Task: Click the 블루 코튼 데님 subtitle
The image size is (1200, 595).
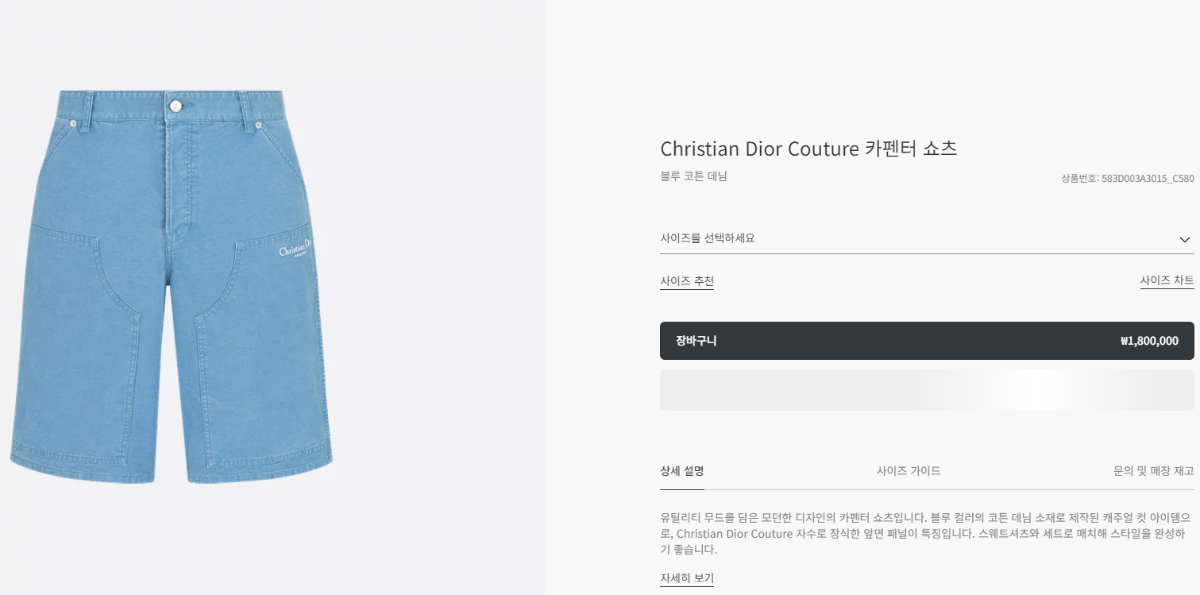Action: pos(694,176)
